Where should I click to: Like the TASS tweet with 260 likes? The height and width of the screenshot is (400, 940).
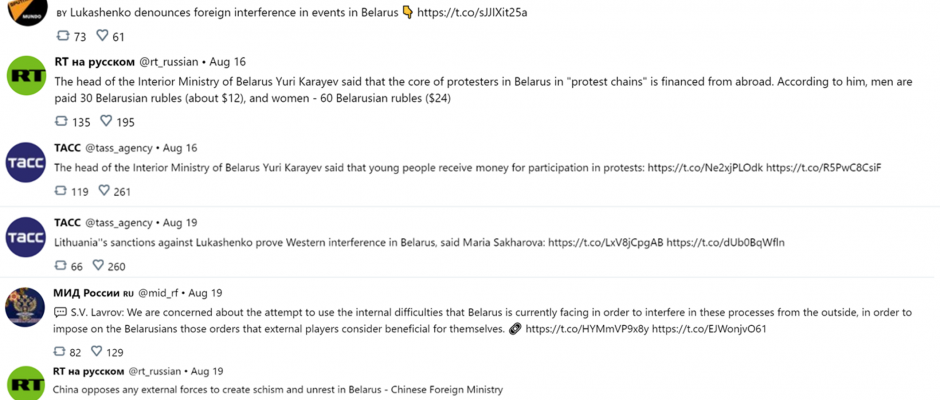pyautogui.click(x=98, y=265)
